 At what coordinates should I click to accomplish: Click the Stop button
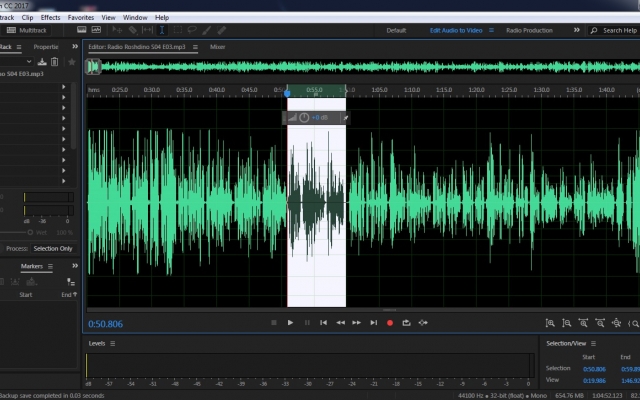274,322
